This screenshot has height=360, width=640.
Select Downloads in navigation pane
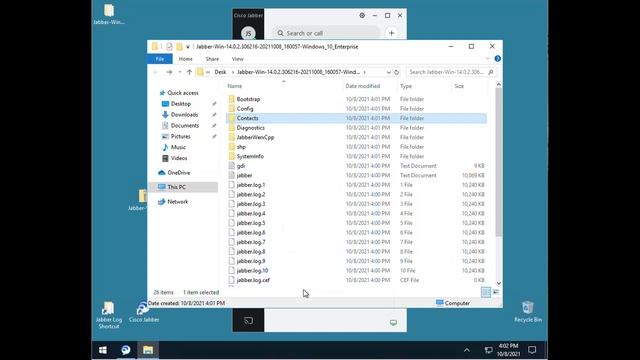click(184, 115)
